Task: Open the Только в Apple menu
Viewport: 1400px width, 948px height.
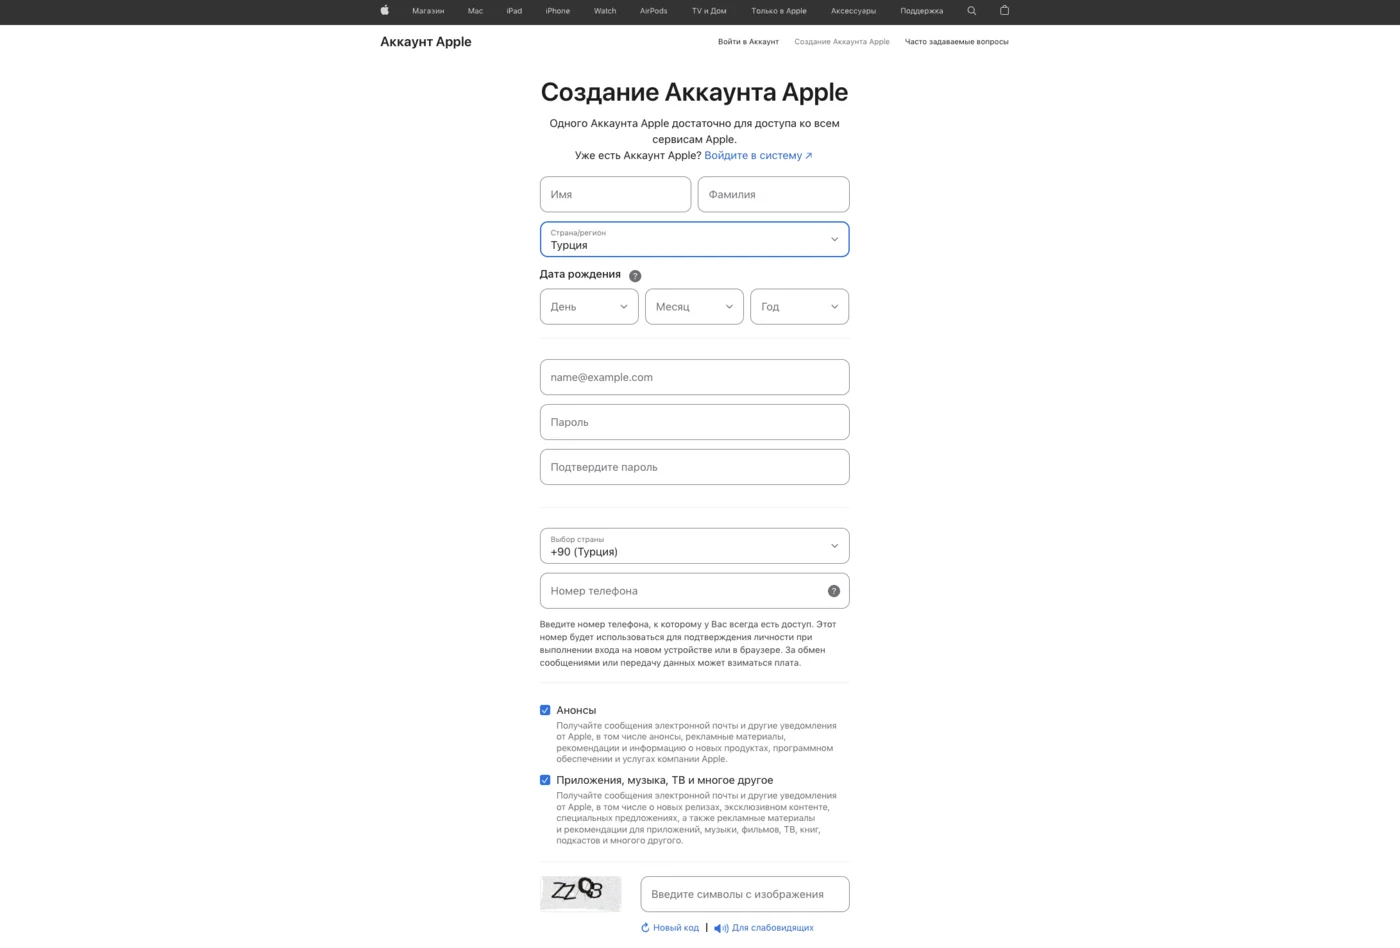Action: click(x=779, y=11)
